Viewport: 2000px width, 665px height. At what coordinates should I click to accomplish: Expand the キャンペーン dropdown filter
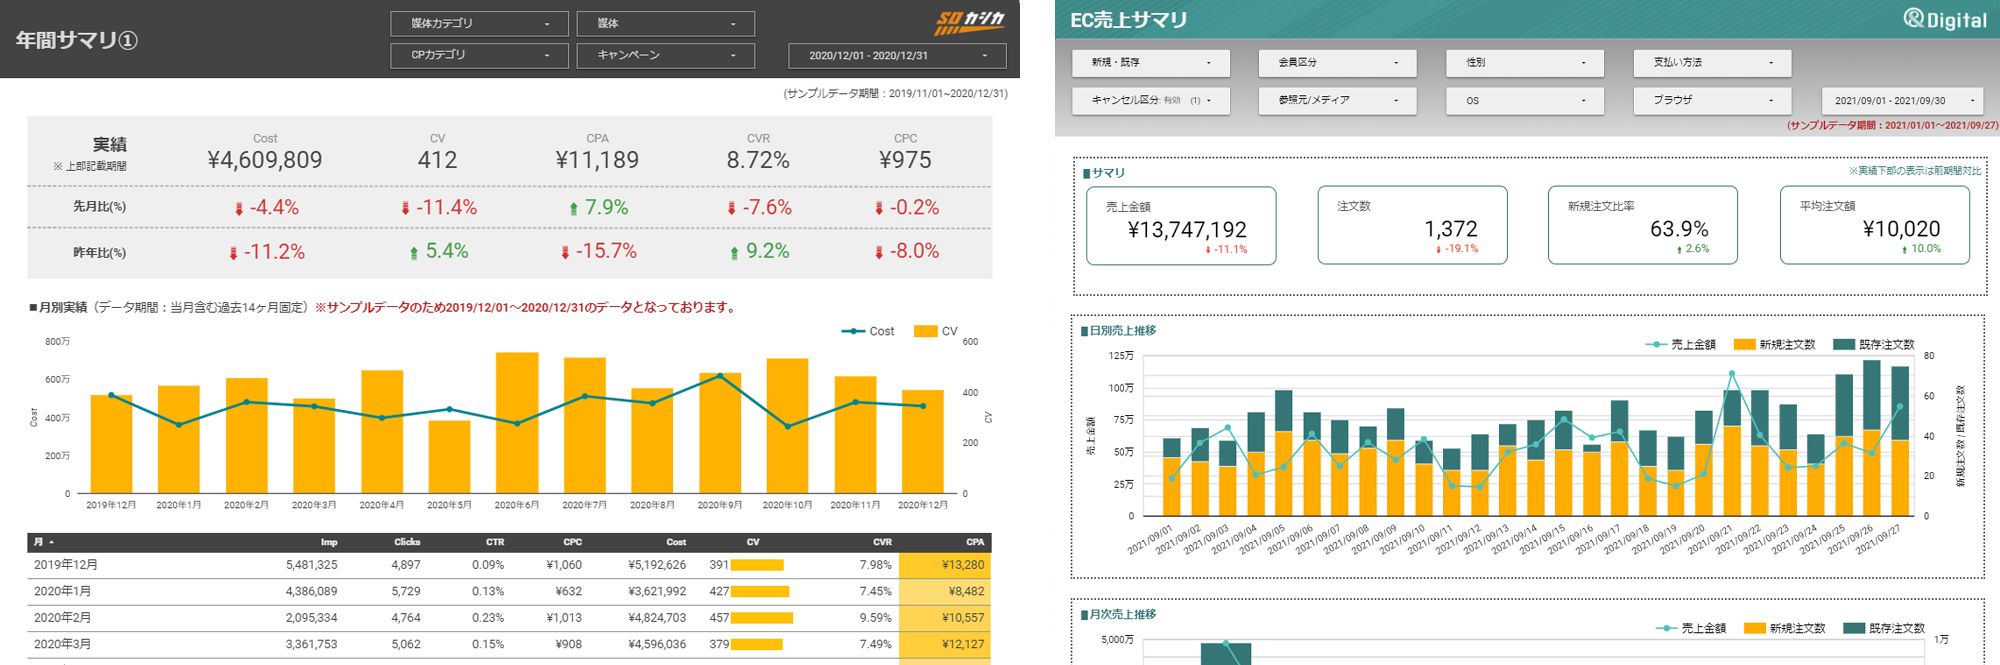tap(665, 55)
